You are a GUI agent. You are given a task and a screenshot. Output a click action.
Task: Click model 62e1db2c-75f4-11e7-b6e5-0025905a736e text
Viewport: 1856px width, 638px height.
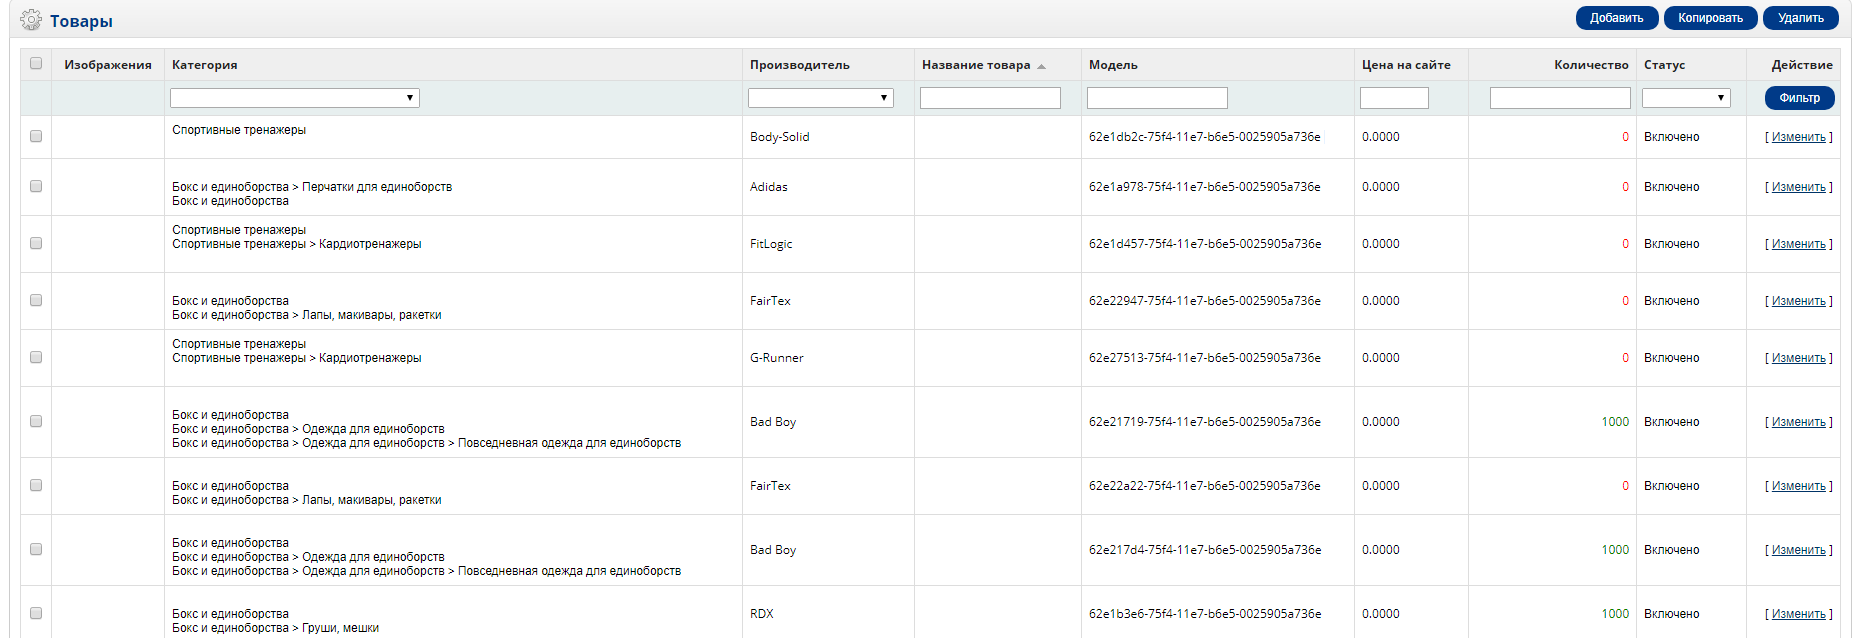1205,137
